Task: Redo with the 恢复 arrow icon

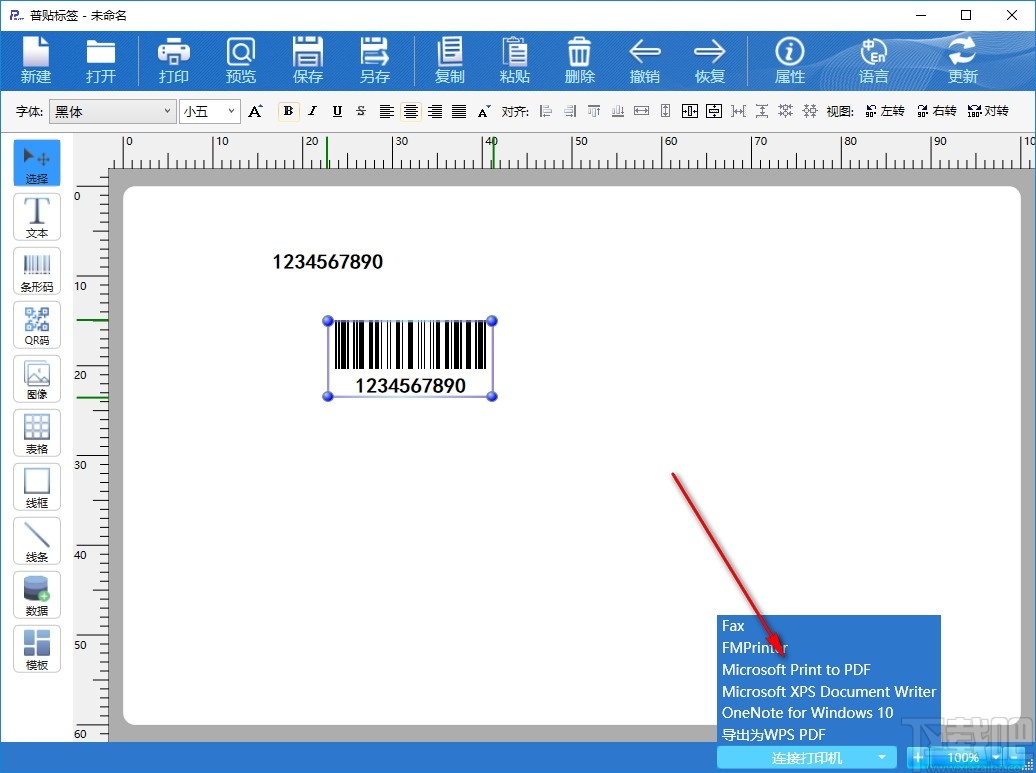Action: pyautogui.click(x=710, y=60)
